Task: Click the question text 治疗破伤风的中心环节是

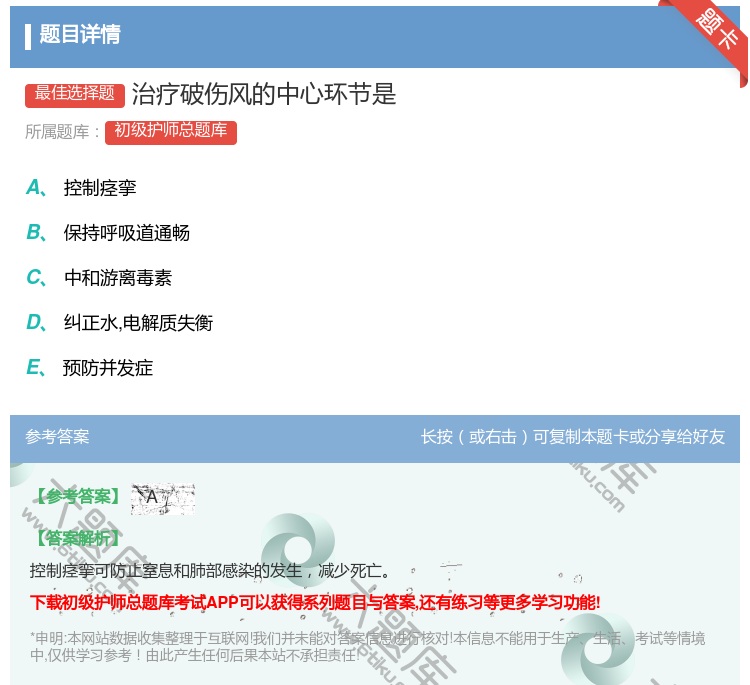Action: (264, 94)
